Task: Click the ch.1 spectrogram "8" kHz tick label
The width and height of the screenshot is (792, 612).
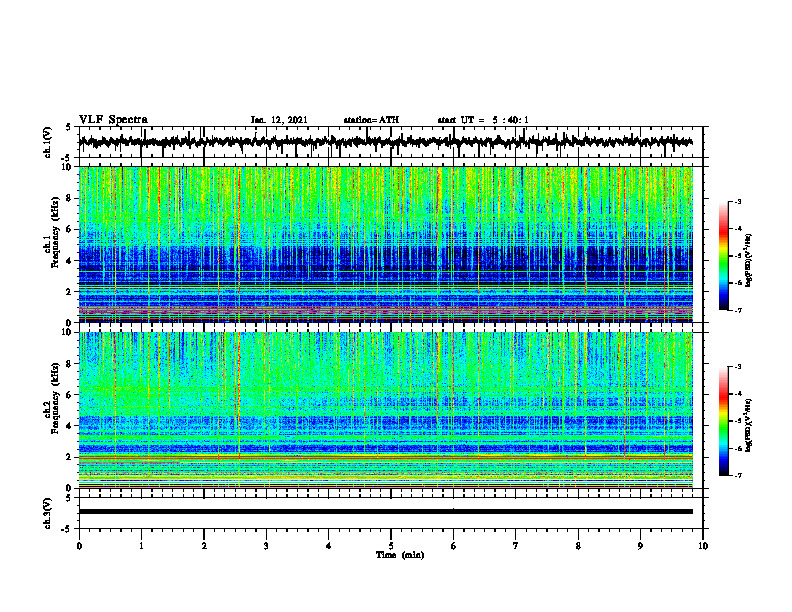Action: [x=70, y=198]
